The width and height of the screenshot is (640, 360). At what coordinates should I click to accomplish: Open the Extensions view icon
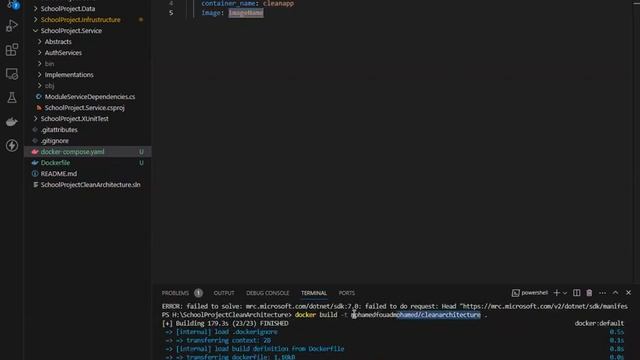11,50
